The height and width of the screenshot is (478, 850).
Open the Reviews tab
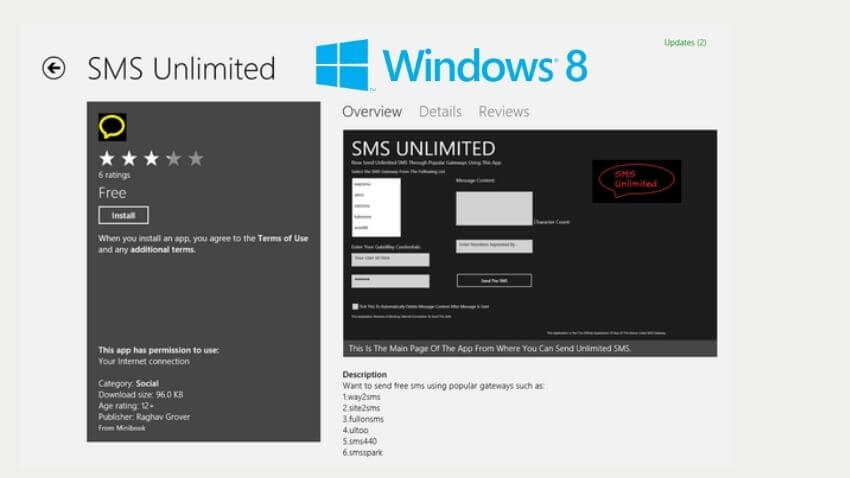[x=504, y=112]
